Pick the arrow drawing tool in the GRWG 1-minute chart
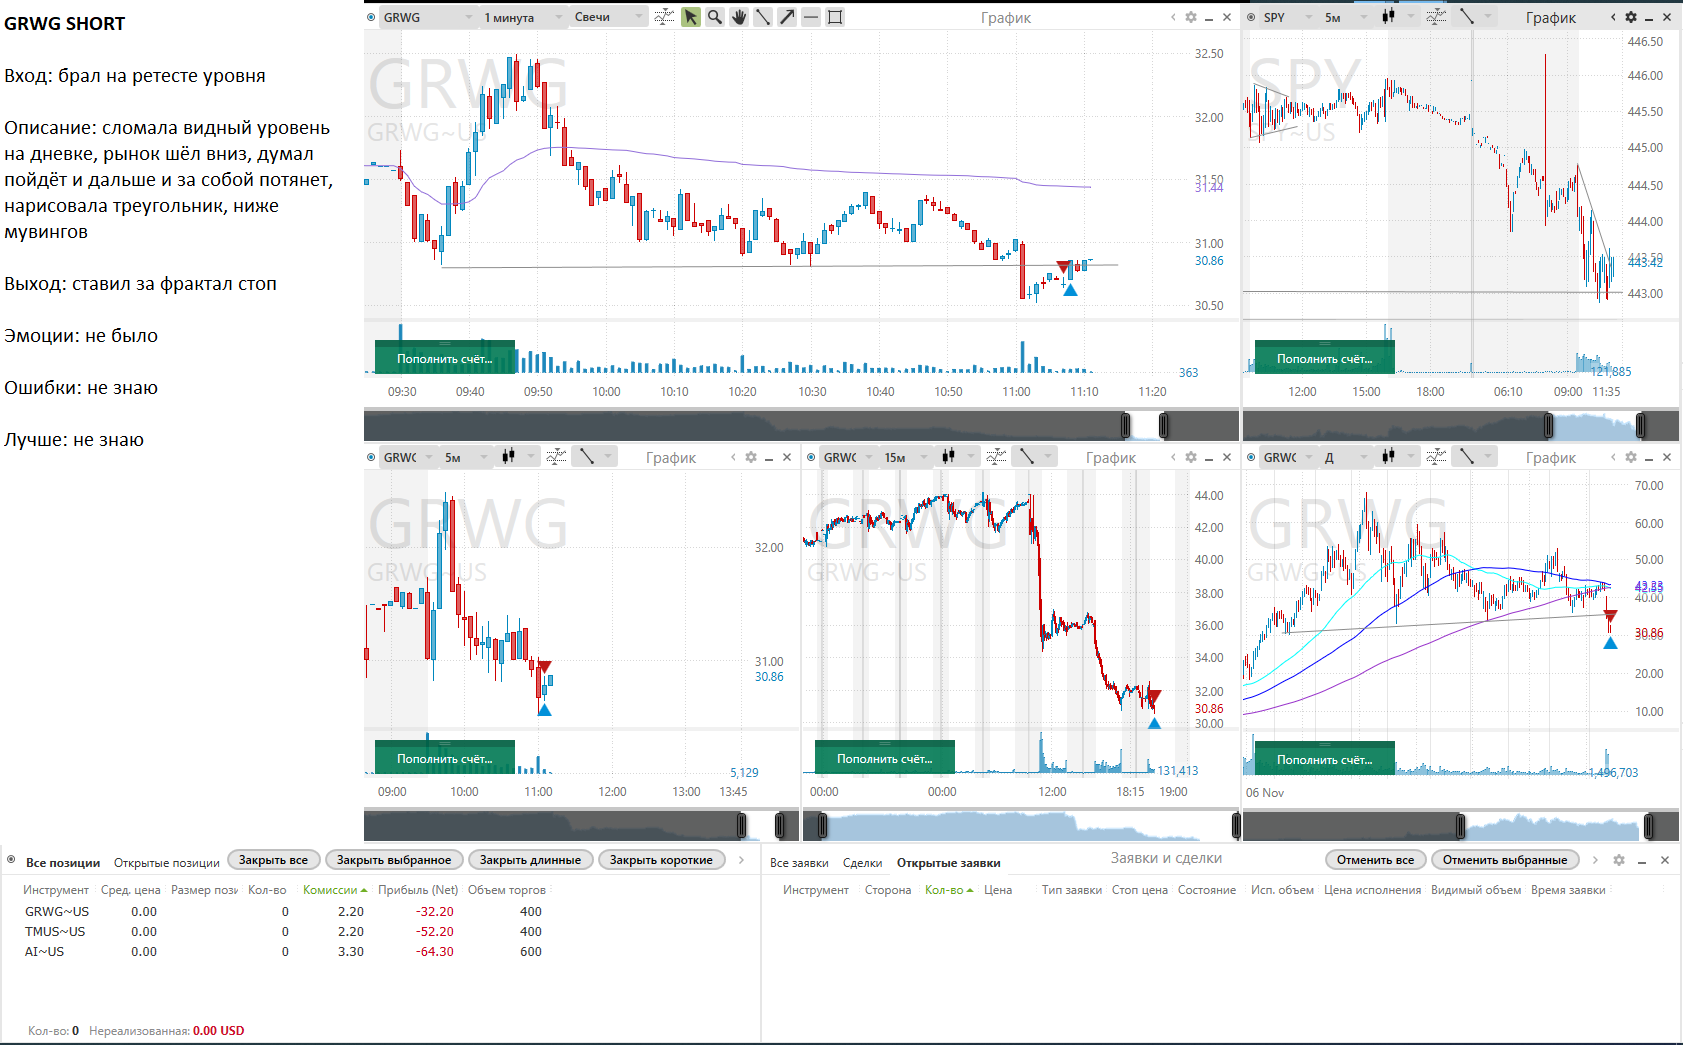The image size is (1683, 1045). point(787,17)
